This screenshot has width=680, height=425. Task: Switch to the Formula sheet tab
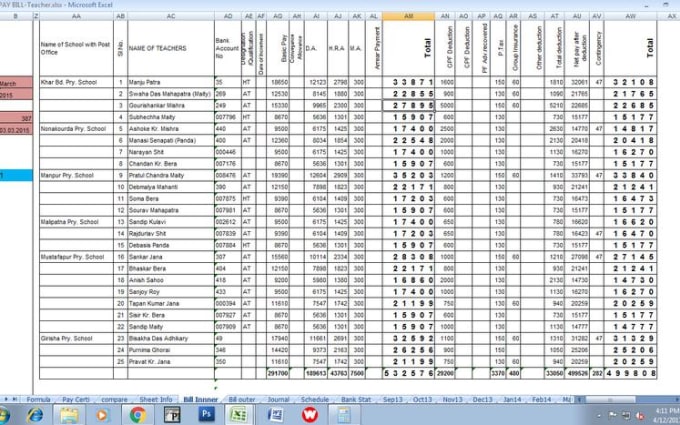coord(39,399)
